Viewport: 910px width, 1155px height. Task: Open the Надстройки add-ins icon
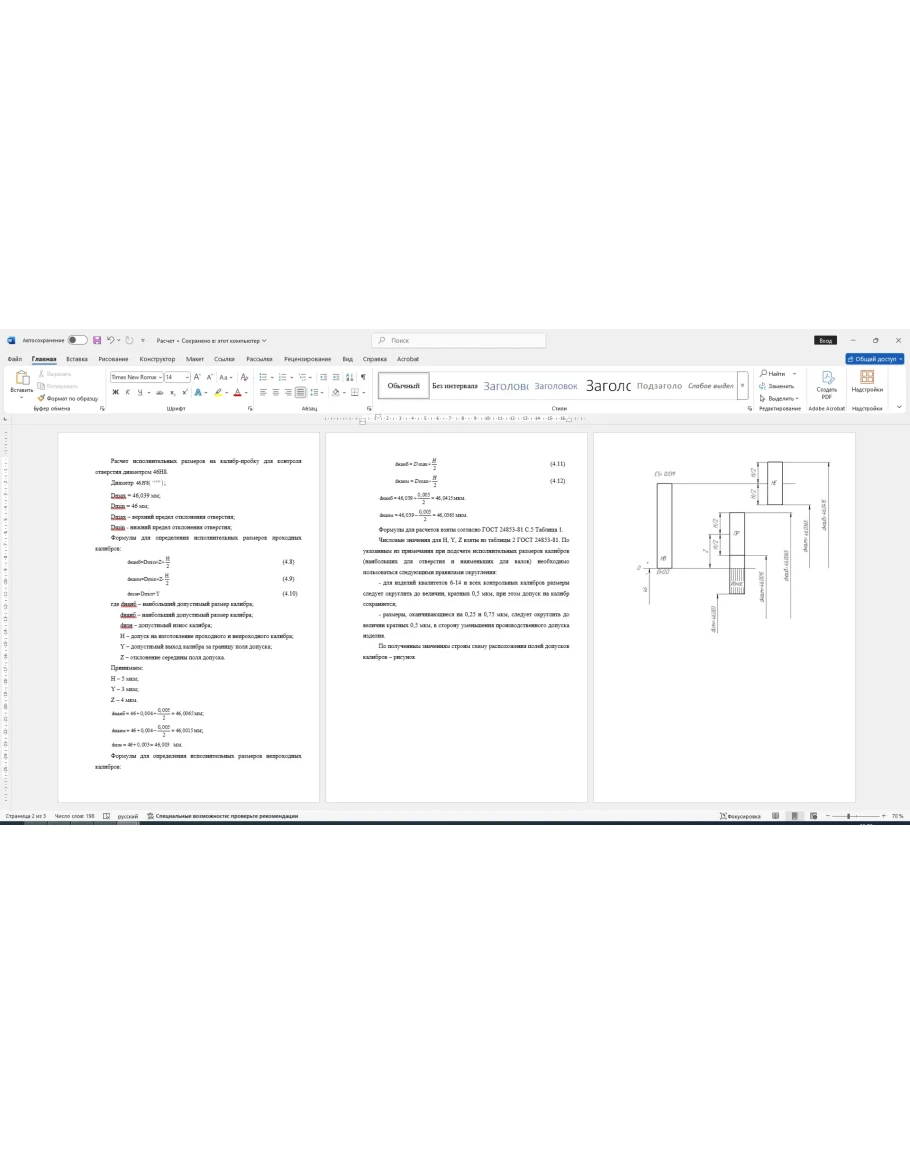pyautogui.click(x=867, y=382)
